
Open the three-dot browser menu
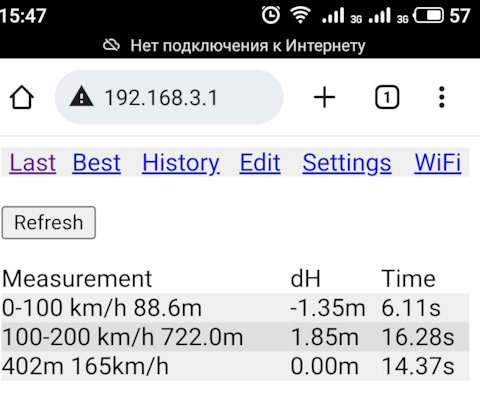(x=442, y=97)
